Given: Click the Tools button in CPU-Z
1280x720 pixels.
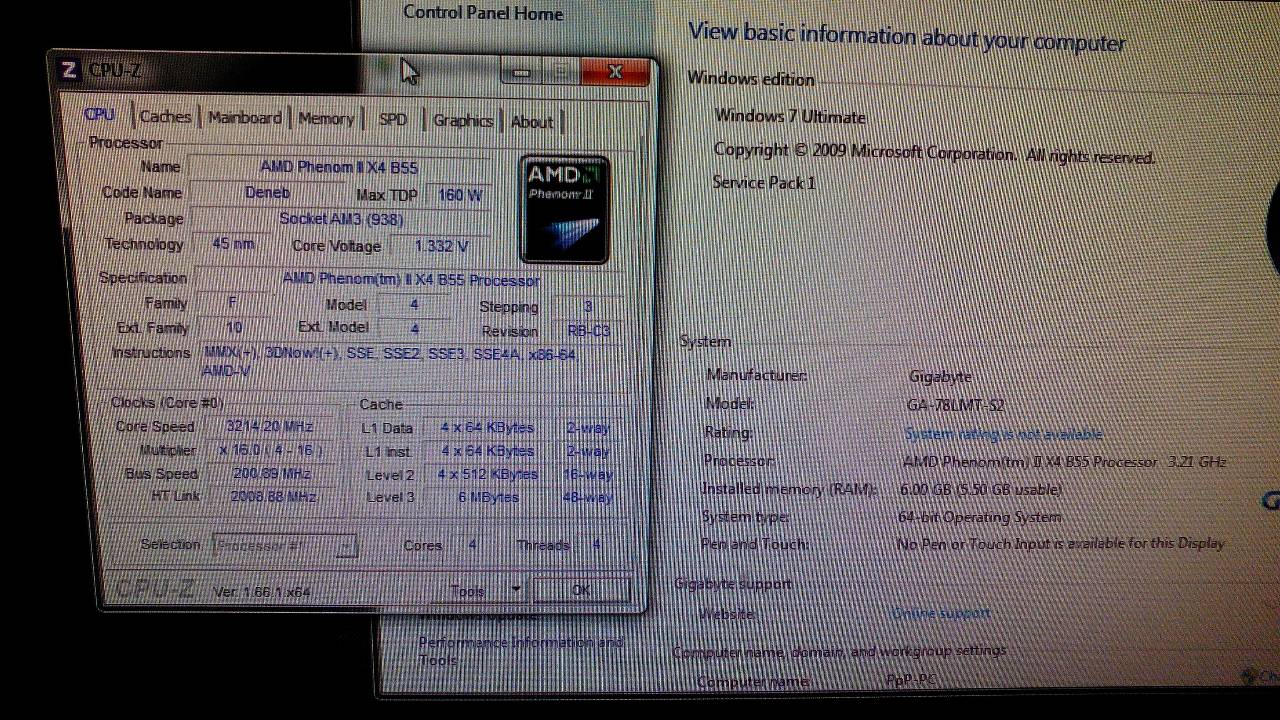Looking at the screenshot, I should pos(468,589).
